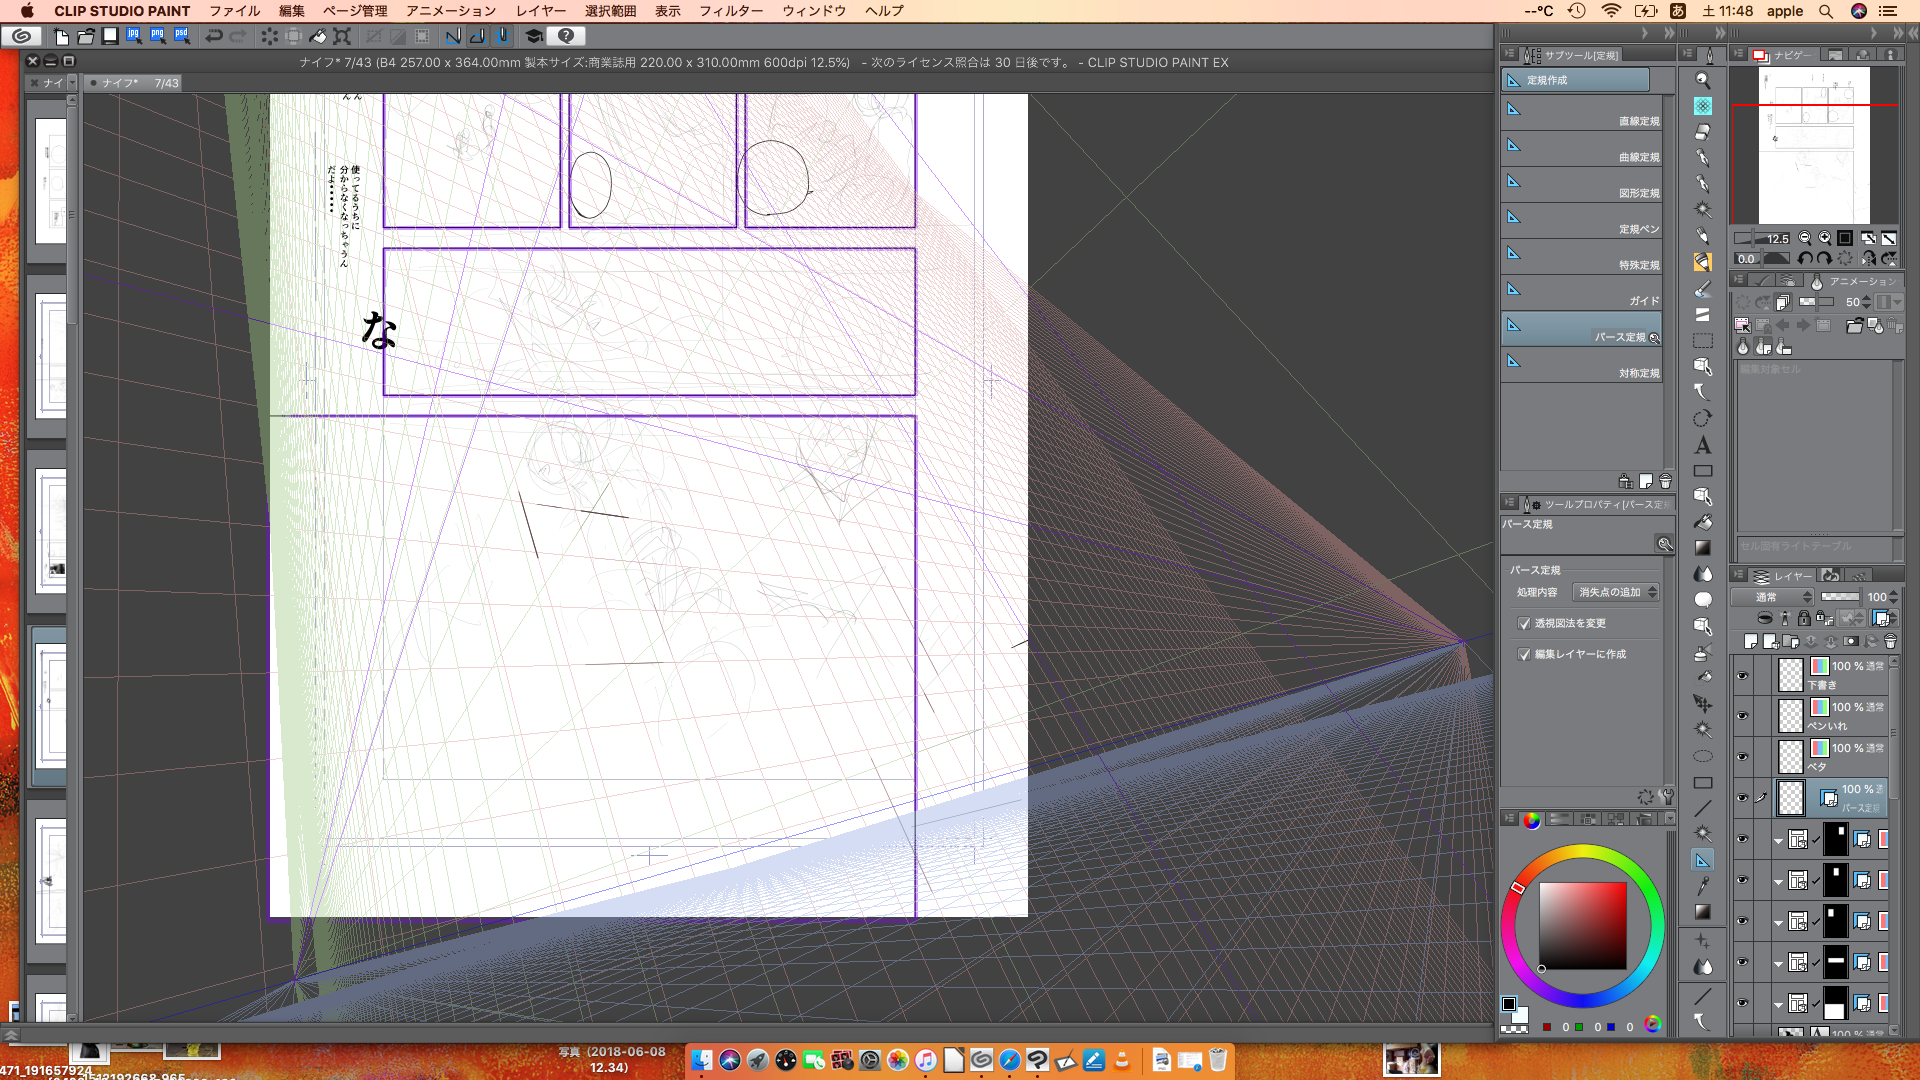Click the rotate-left icon in the Navigator
Screen dimensions: 1920x1080
(1805, 258)
